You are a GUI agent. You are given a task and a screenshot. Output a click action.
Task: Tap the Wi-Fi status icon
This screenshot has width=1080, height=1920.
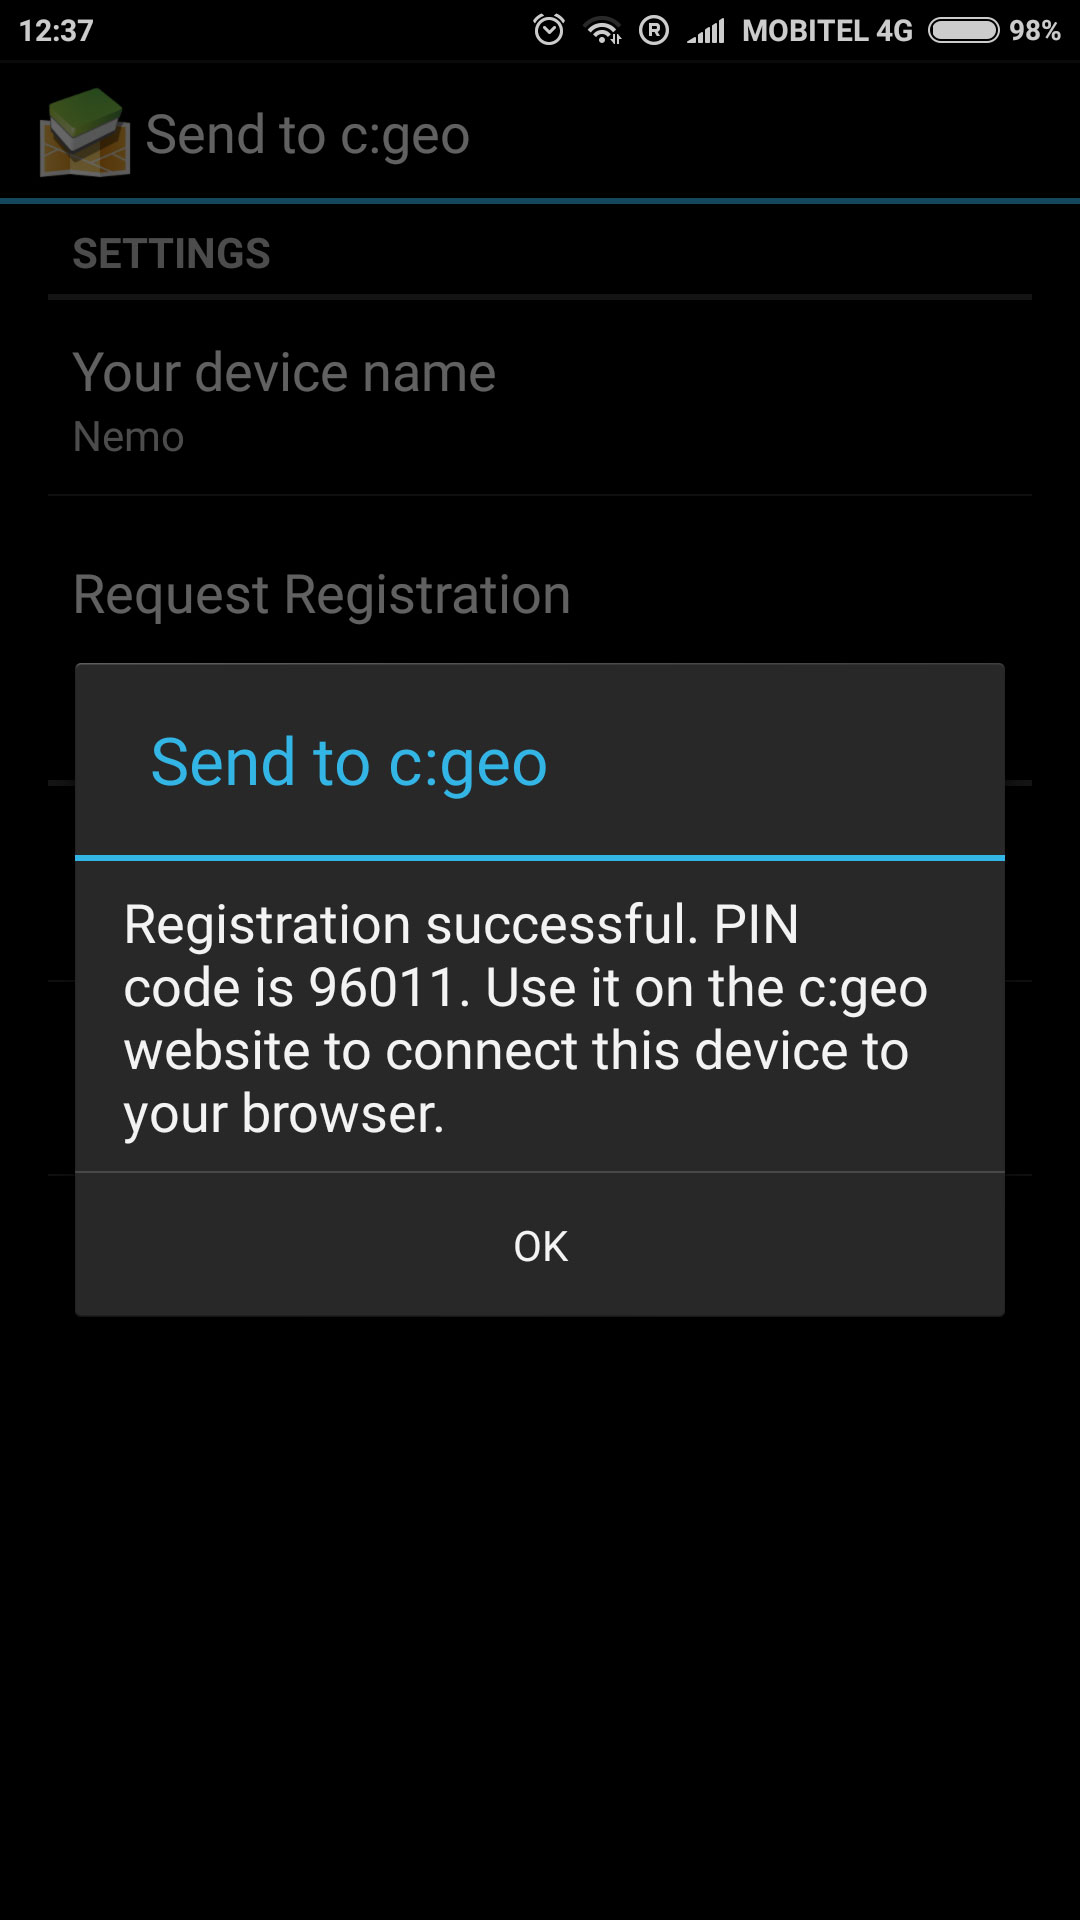point(603,31)
